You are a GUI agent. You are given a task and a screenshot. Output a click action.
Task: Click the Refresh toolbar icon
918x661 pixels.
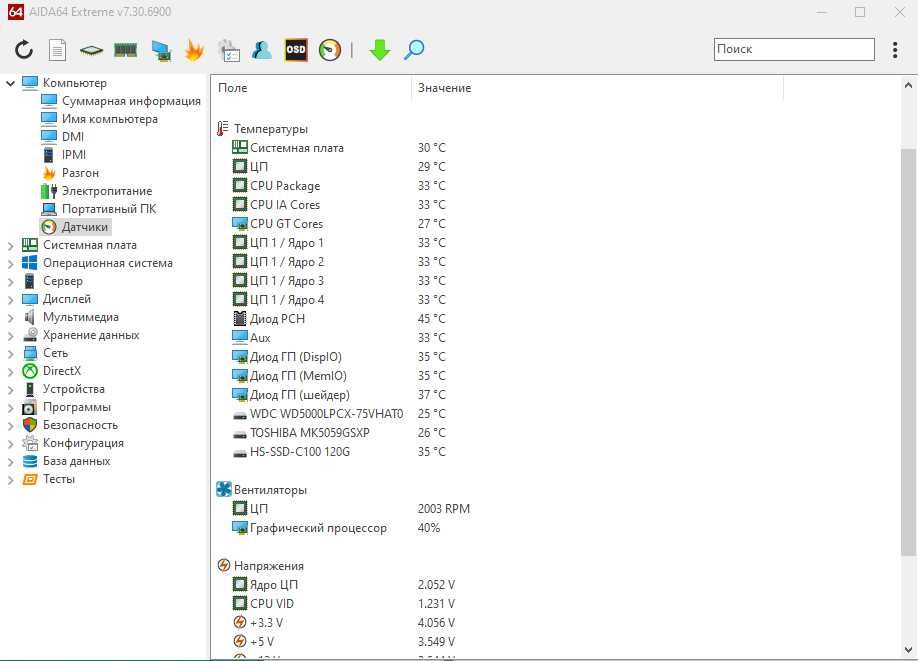point(23,50)
